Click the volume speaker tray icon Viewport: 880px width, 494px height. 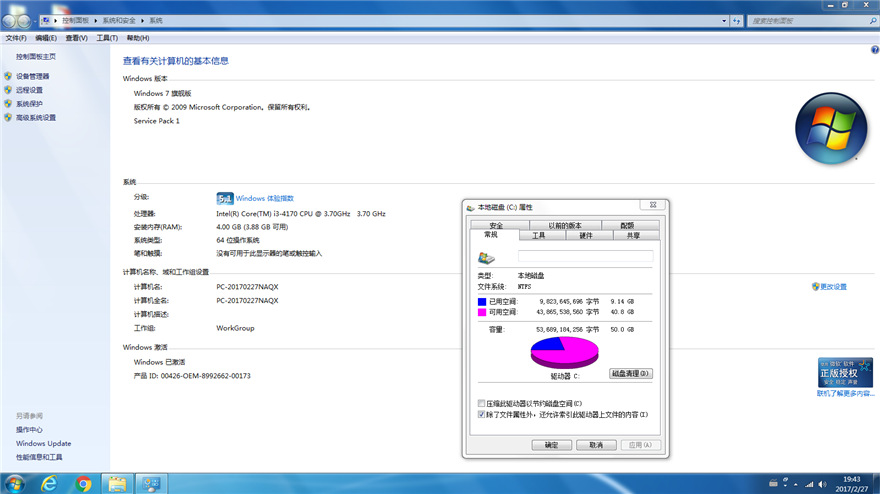(x=822, y=484)
